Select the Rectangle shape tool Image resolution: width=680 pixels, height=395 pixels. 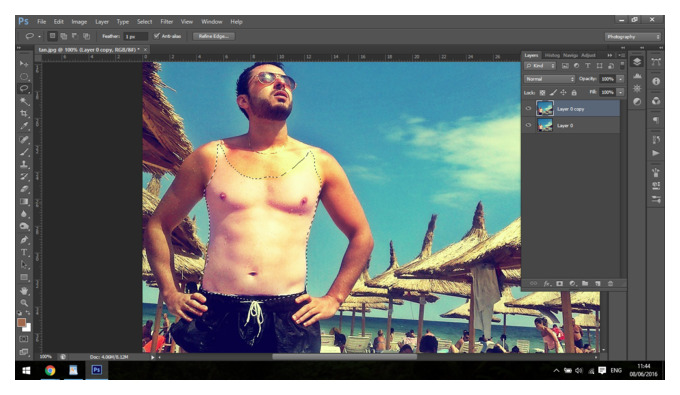pos(23,277)
